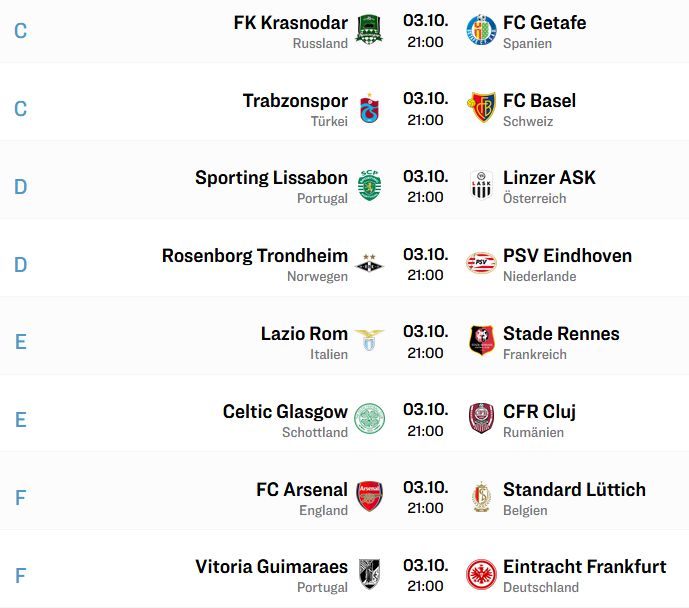
Task: Click the Linzer ASK logo
Action: pyautogui.click(x=481, y=185)
